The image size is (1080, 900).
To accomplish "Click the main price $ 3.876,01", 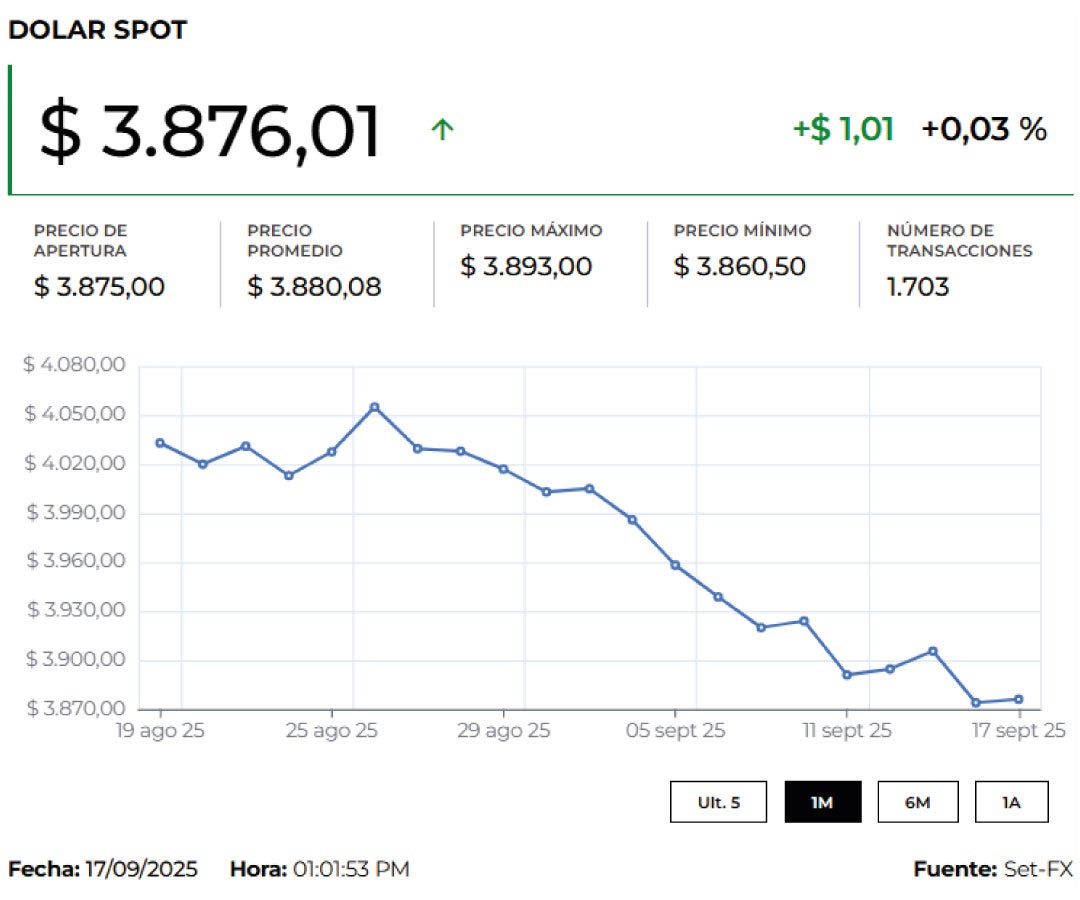I will pos(210,132).
